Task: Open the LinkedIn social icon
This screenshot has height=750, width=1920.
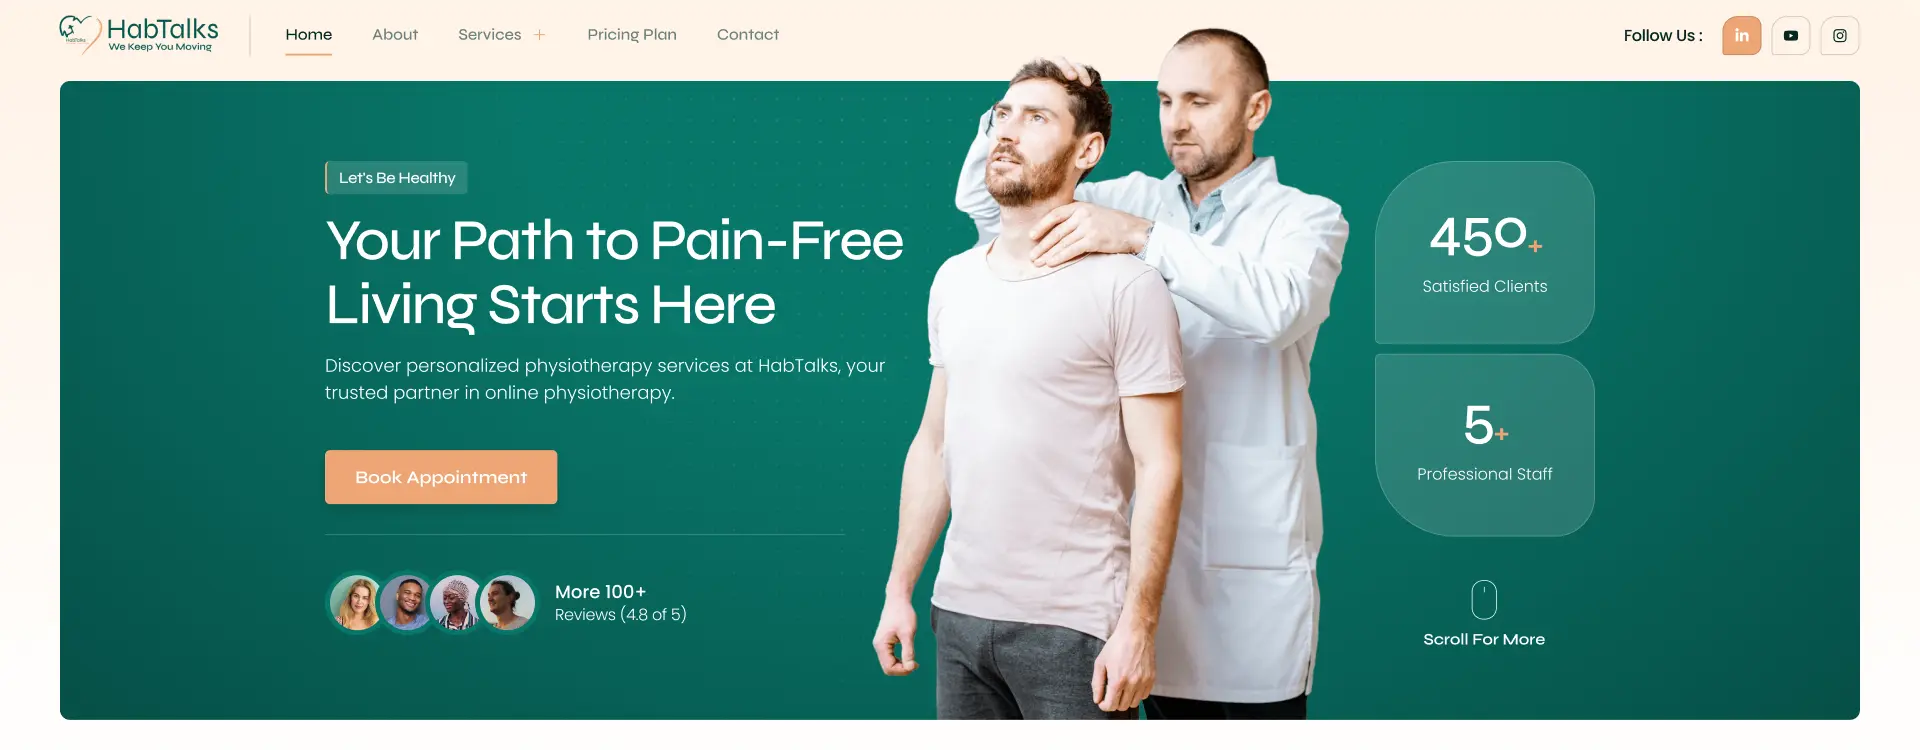Action: pyautogui.click(x=1741, y=36)
